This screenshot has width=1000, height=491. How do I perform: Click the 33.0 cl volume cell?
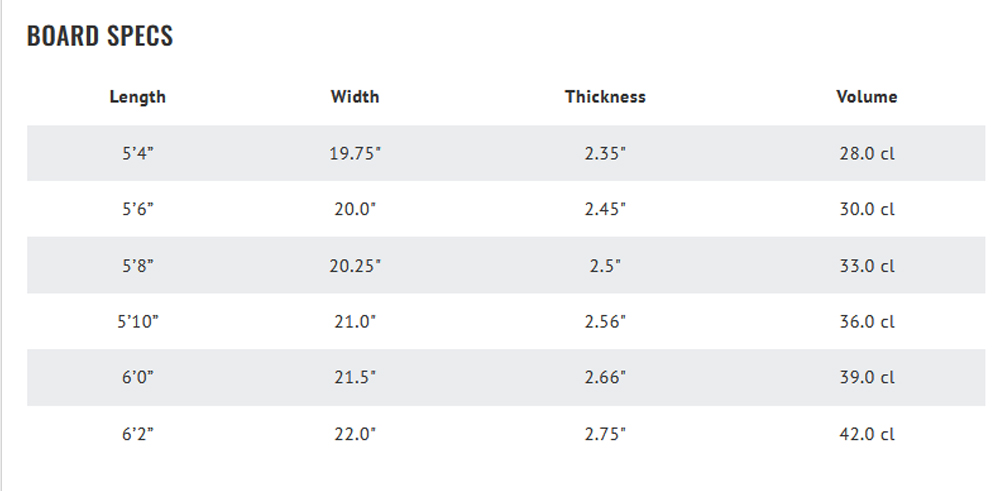pyautogui.click(x=867, y=265)
